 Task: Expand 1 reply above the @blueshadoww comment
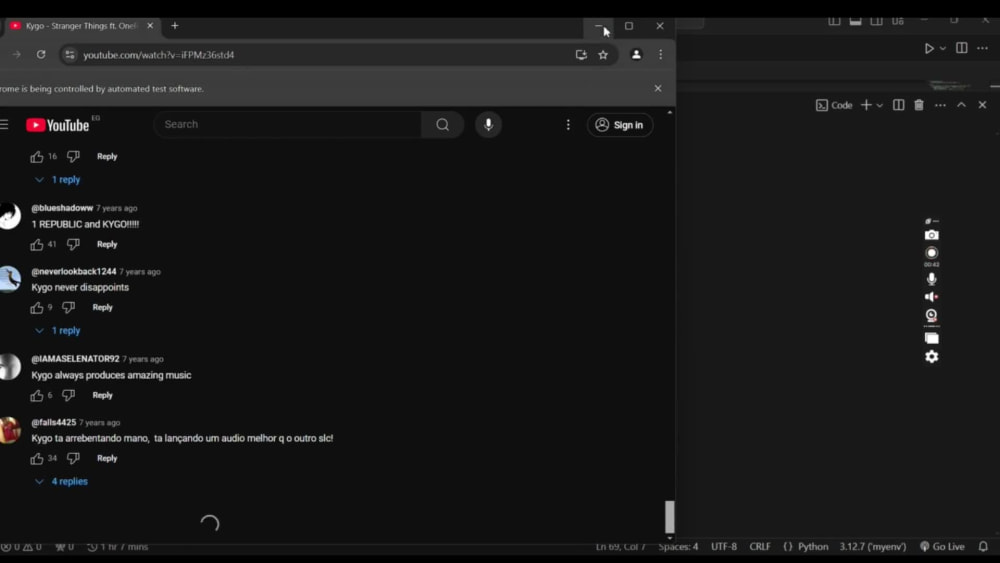click(57, 180)
